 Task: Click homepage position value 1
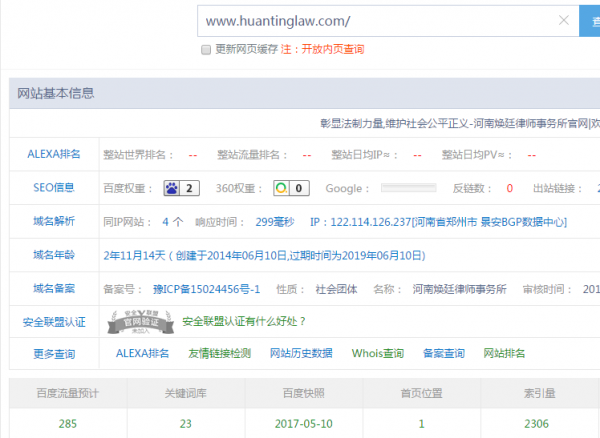421,424
